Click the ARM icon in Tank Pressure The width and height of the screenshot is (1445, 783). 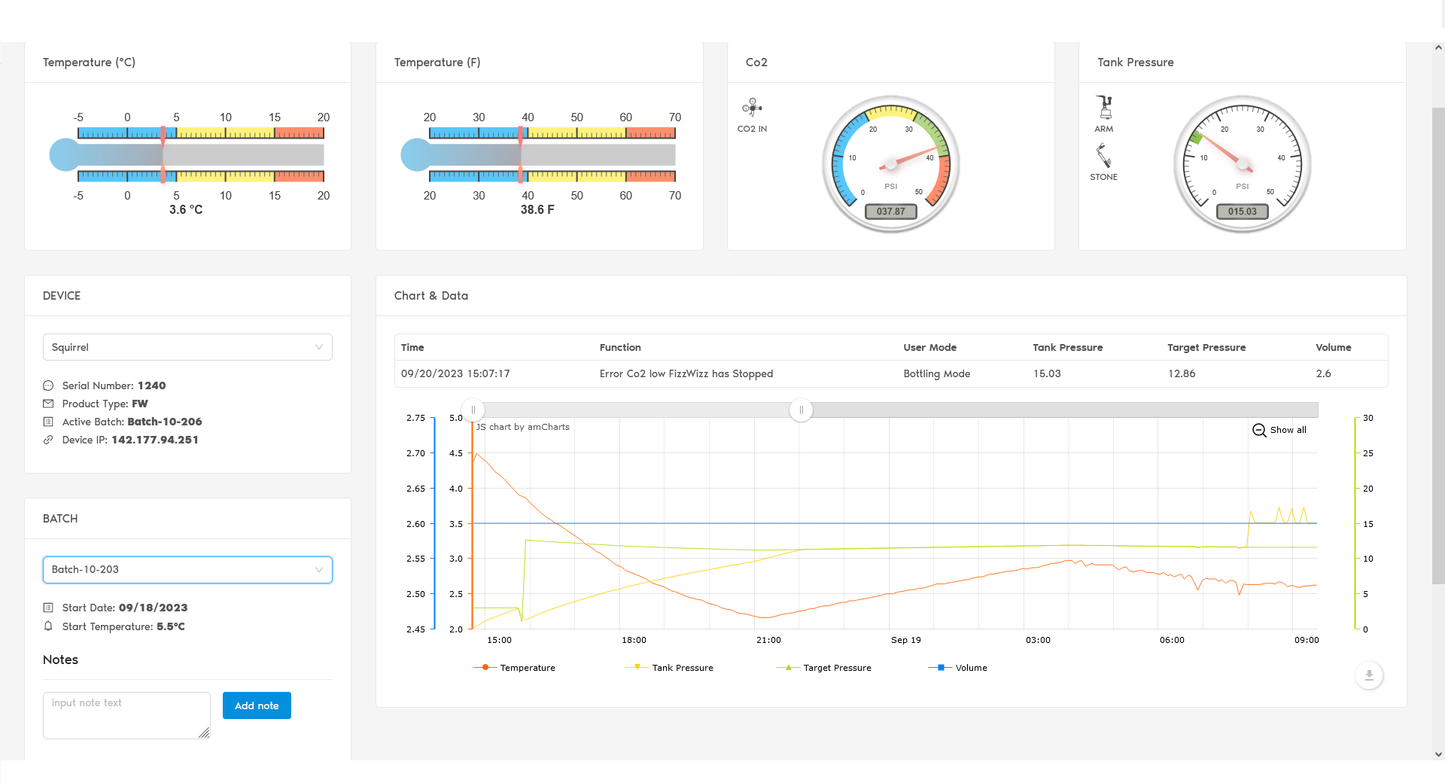coord(1104,107)
